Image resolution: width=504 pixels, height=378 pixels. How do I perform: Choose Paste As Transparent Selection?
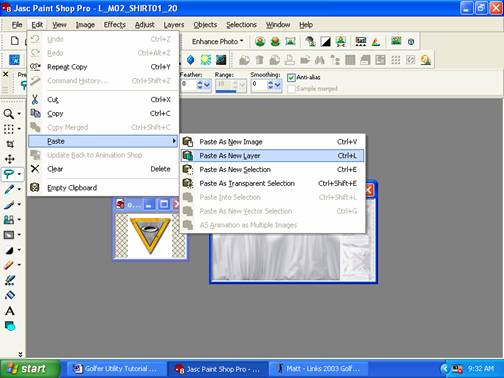272,183
